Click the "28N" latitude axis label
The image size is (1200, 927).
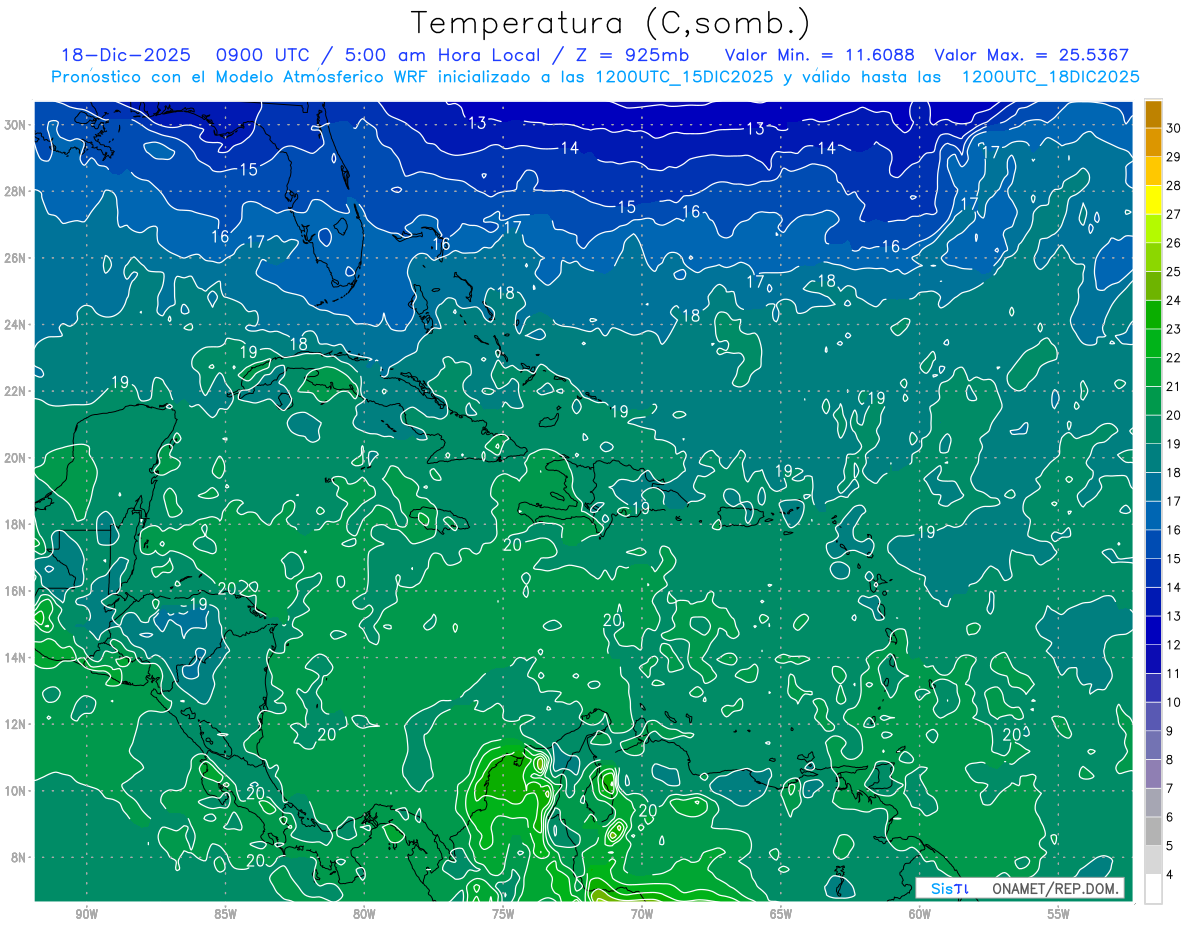click(15, 191)
